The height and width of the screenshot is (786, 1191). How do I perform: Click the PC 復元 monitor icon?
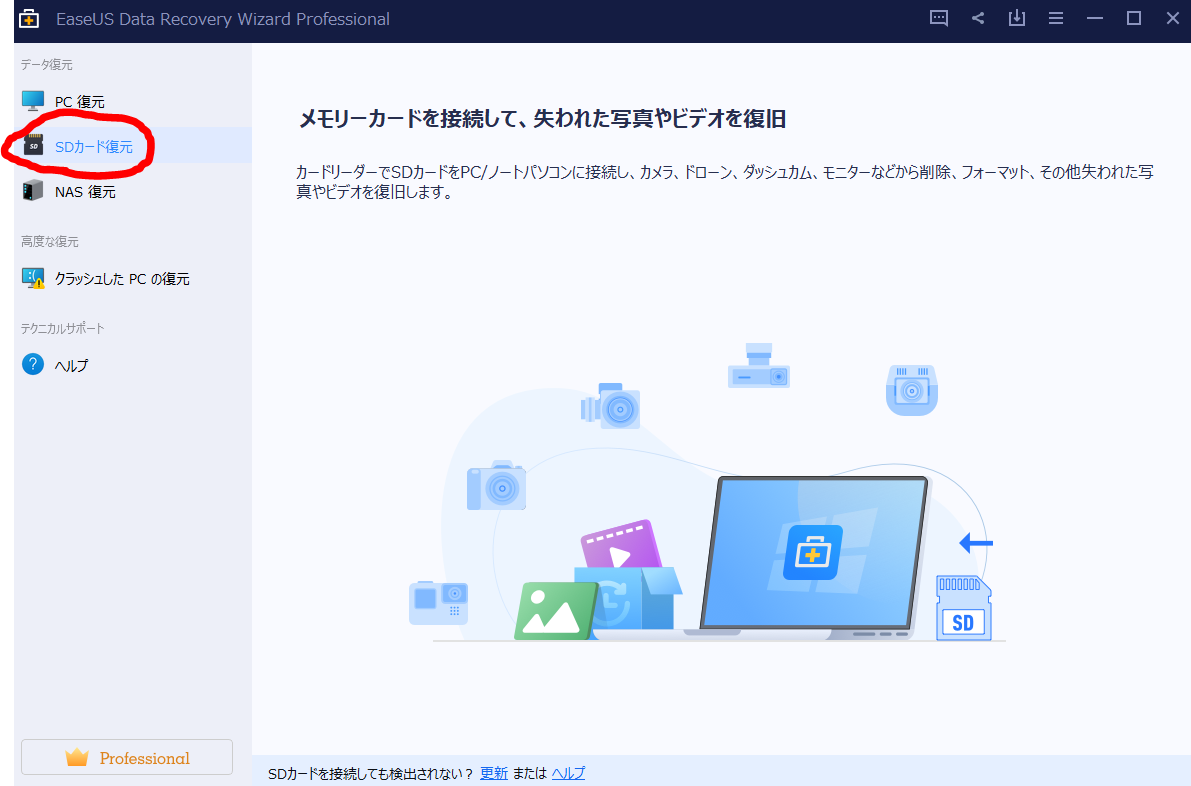pos(33,100)
